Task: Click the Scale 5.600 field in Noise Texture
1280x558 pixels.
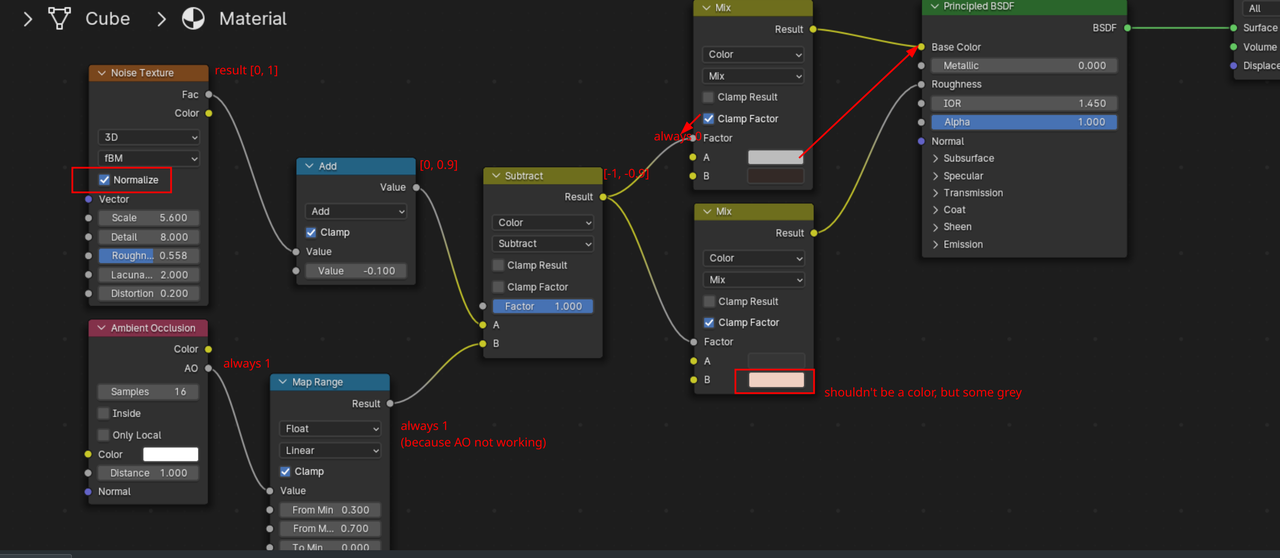Action: [x=149, y=217]
